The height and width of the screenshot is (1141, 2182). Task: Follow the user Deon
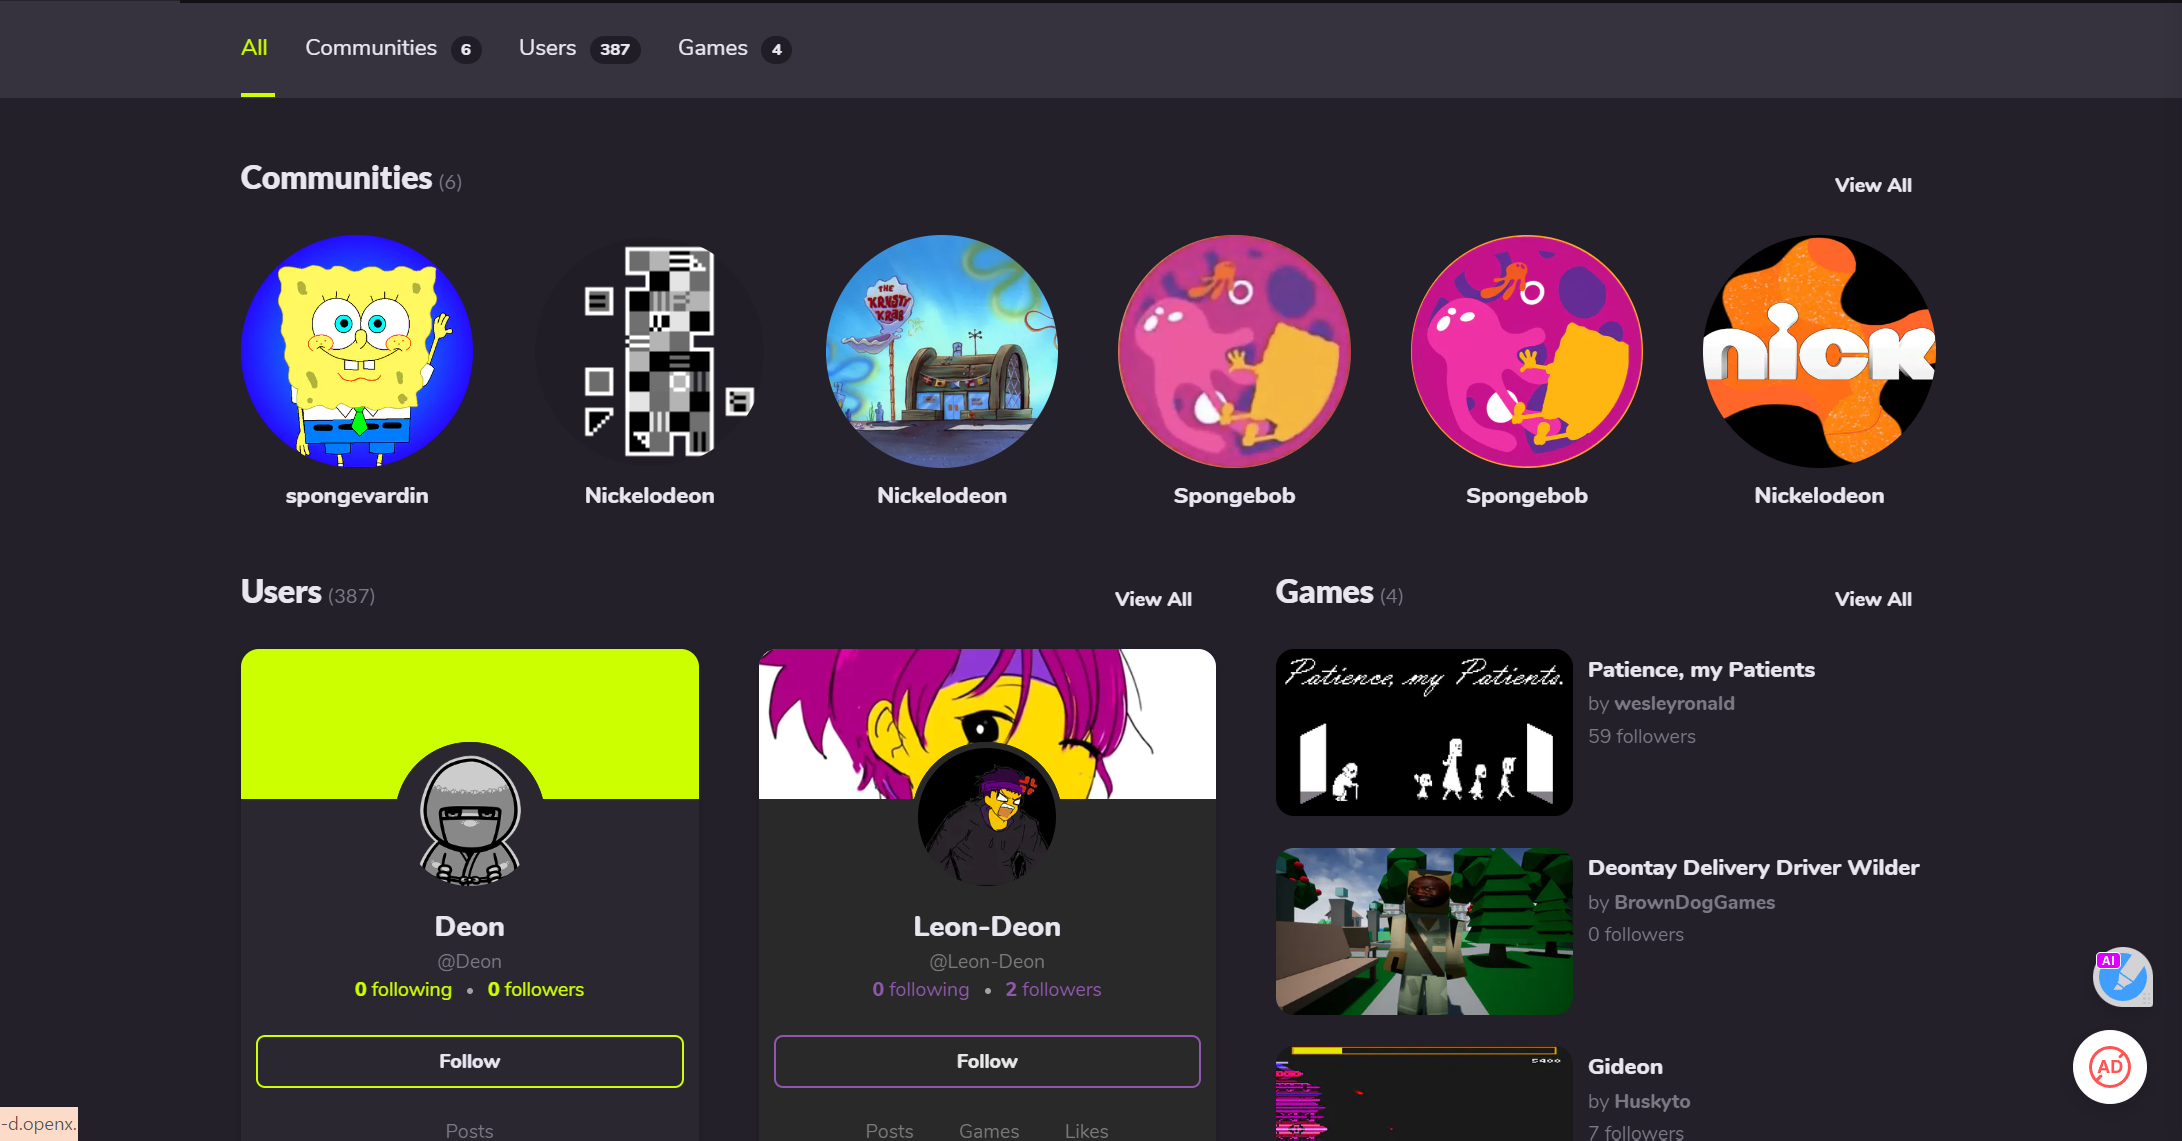pos(469,1061)
